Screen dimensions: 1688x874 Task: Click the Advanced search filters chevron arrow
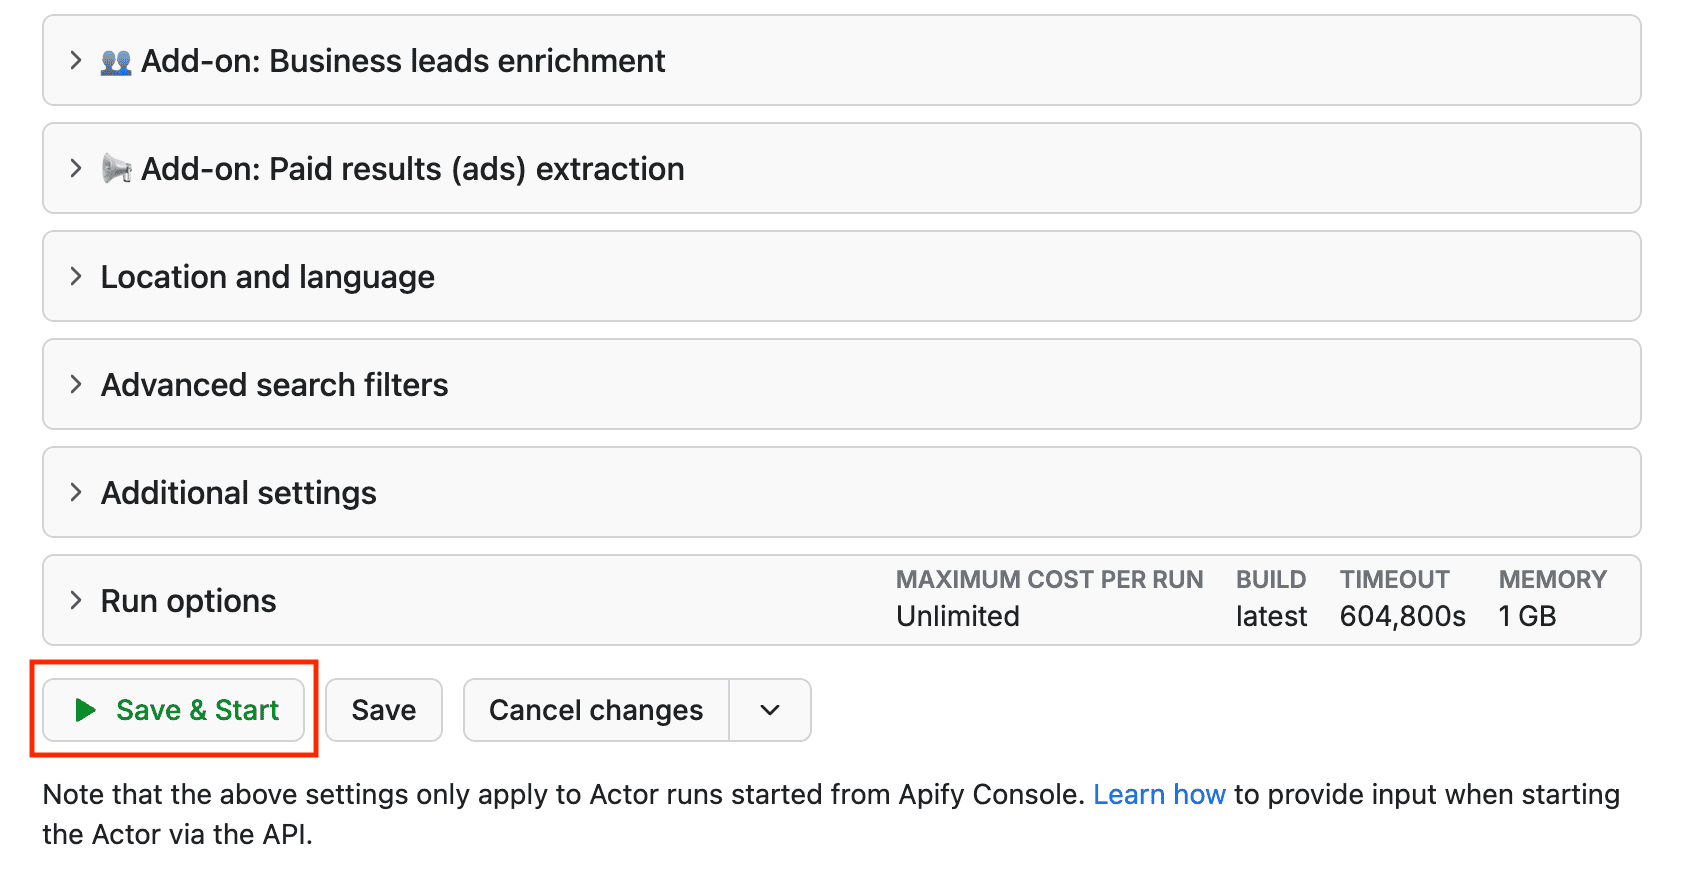(x=76, y=385)
